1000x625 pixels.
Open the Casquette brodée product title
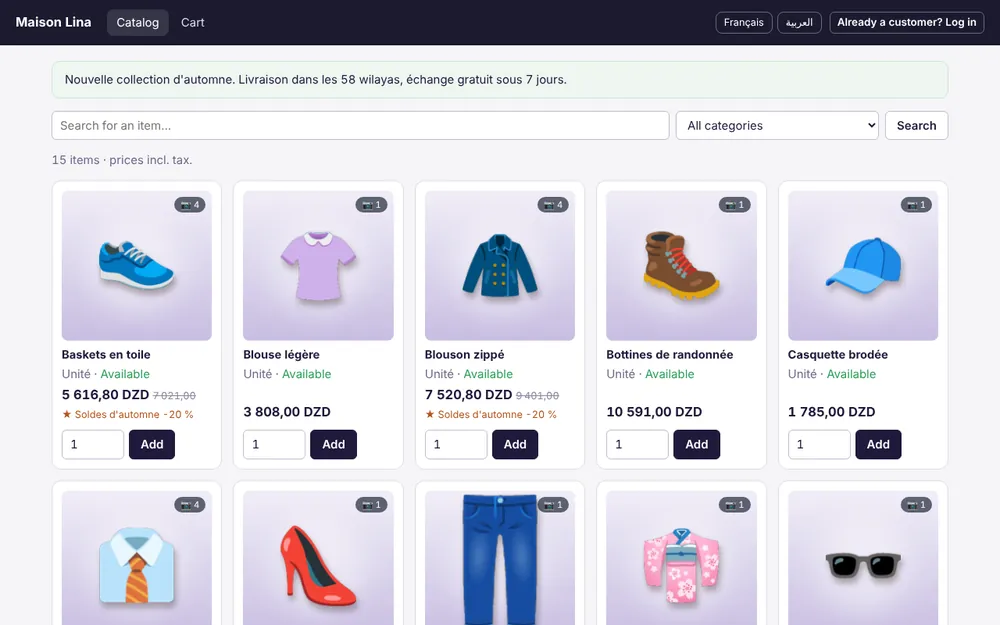[837, 355]
